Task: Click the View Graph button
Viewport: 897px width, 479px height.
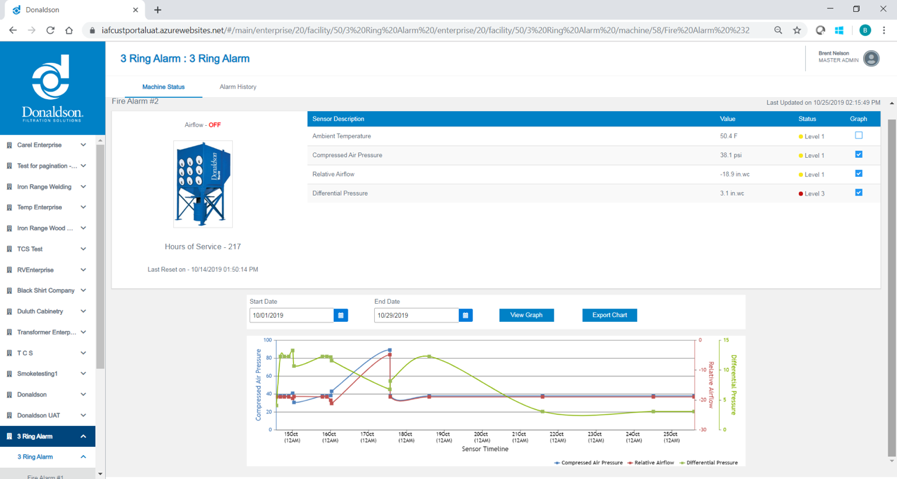Action: [x=526, y=315]
